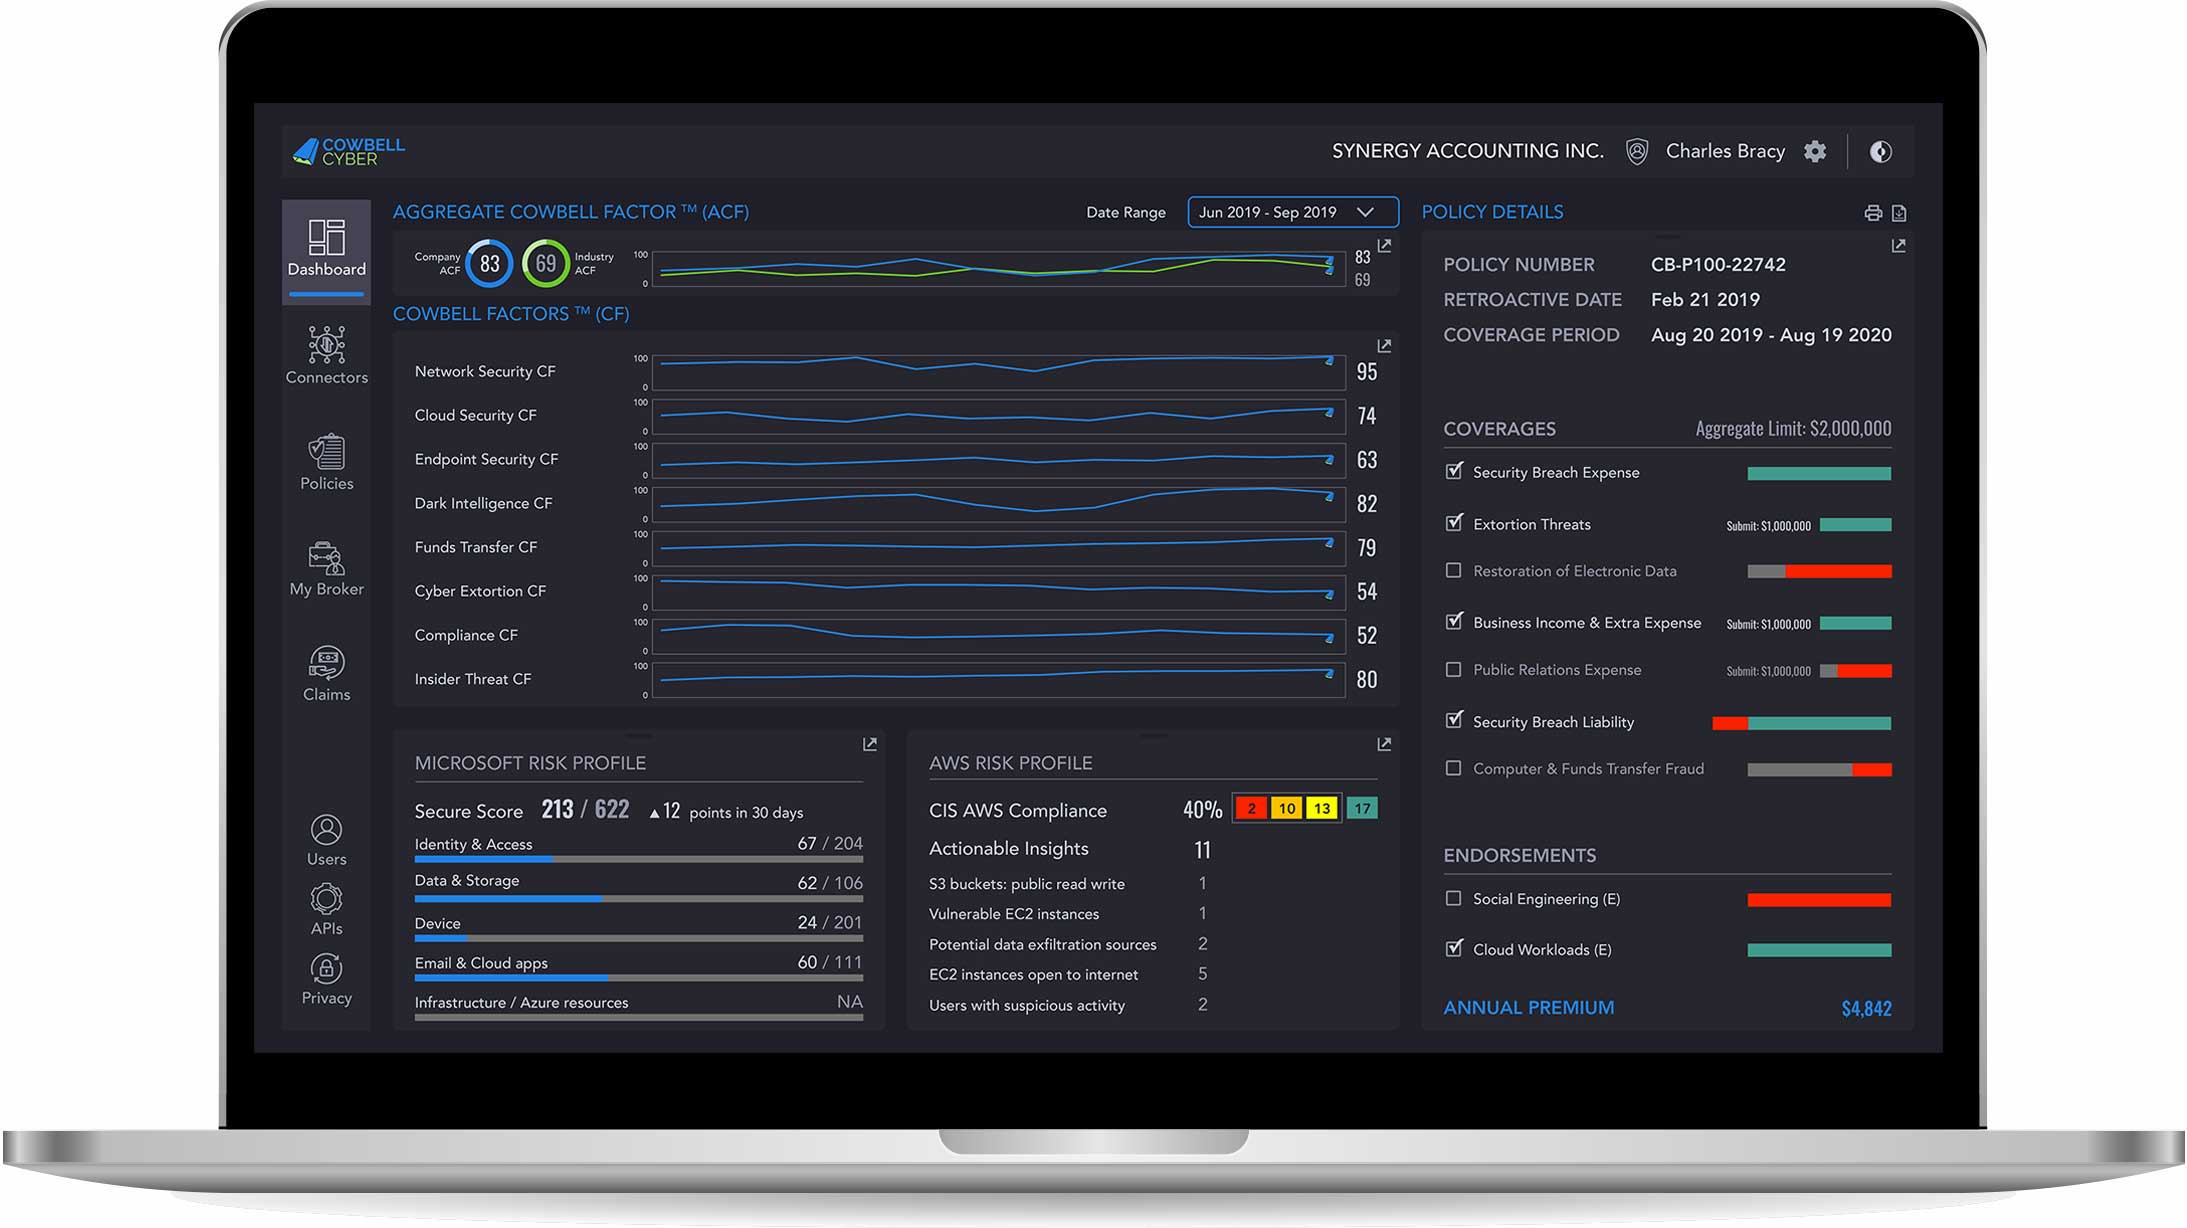
Task: Click Industry ACF 69 gauge
Action: [545, 263]
